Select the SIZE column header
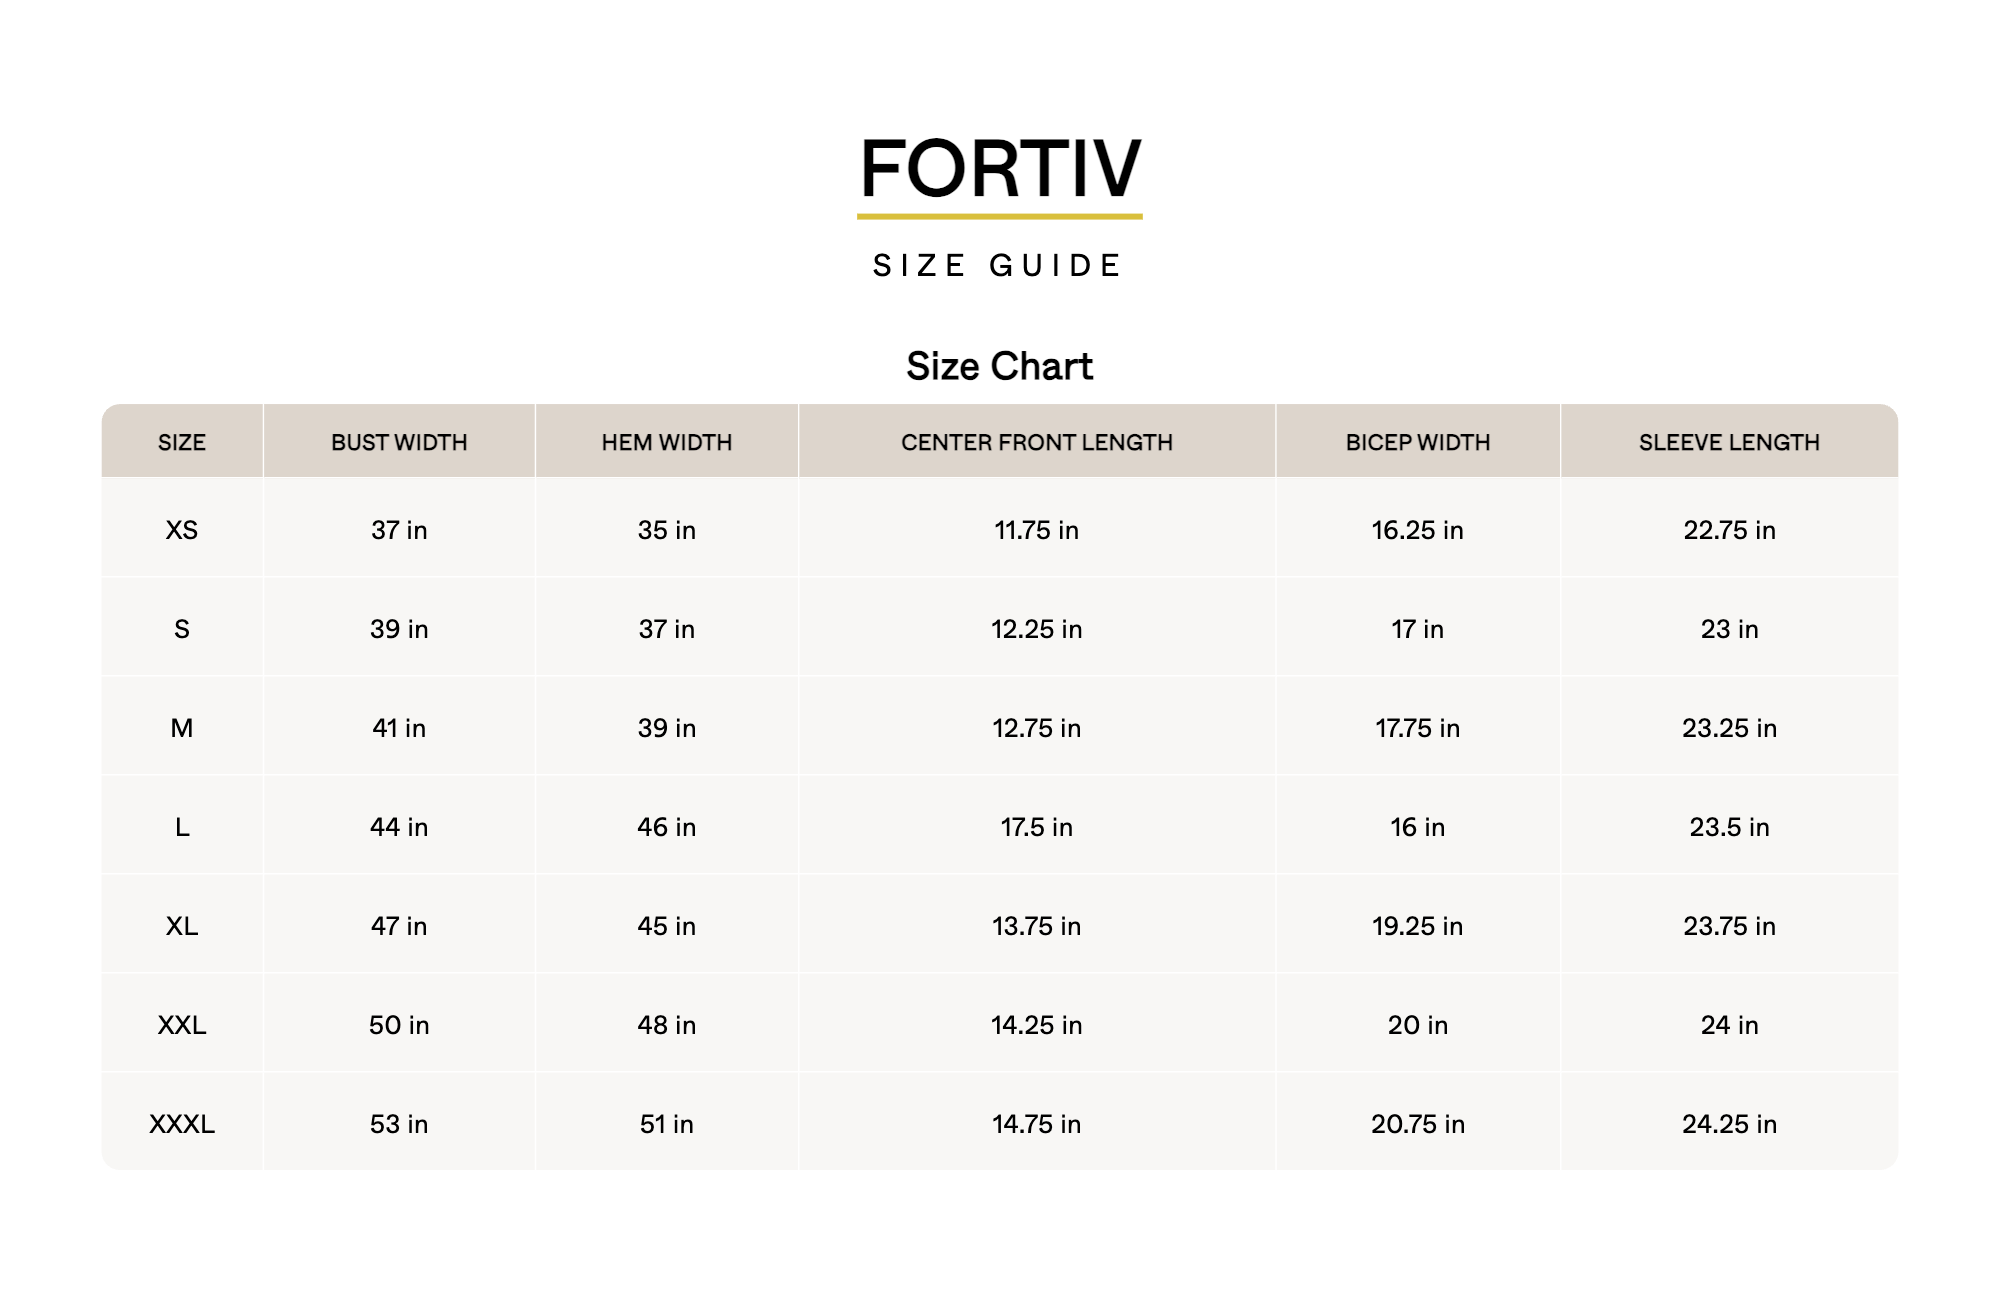This screenshot has height=1302, width=2000. 182,442
